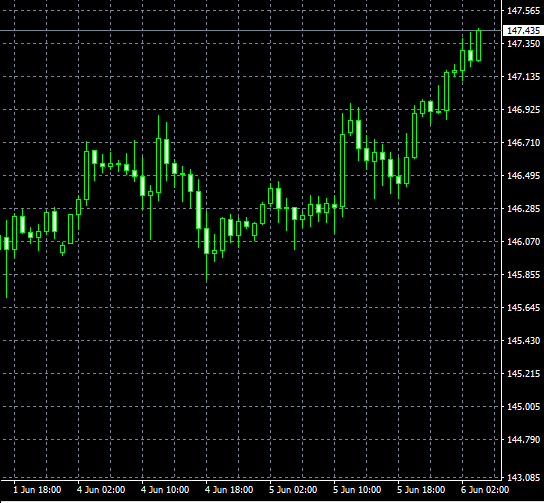Image resolution: width=544 pixels, height=503 pixels.
Task: Select the 146.925 price level label
Action: click(524, 110)
